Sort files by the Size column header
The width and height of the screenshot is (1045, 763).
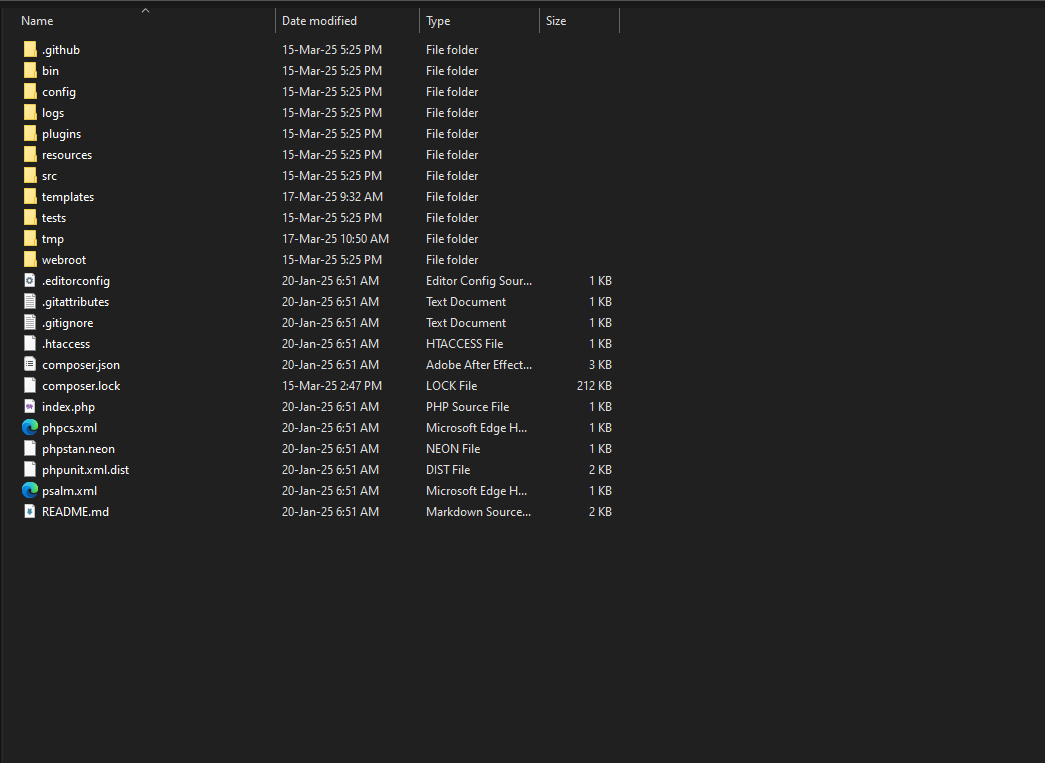(556, 21)
